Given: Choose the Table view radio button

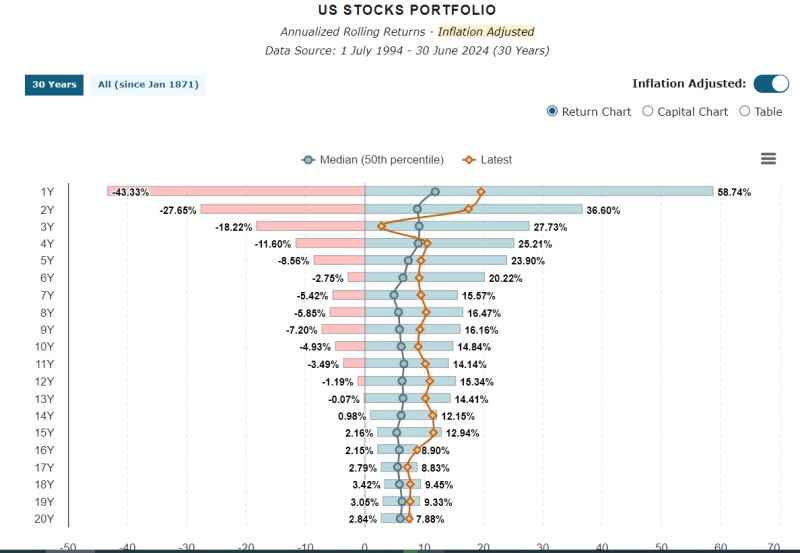Looking at the screenshot, I should [x=744, y=111].
